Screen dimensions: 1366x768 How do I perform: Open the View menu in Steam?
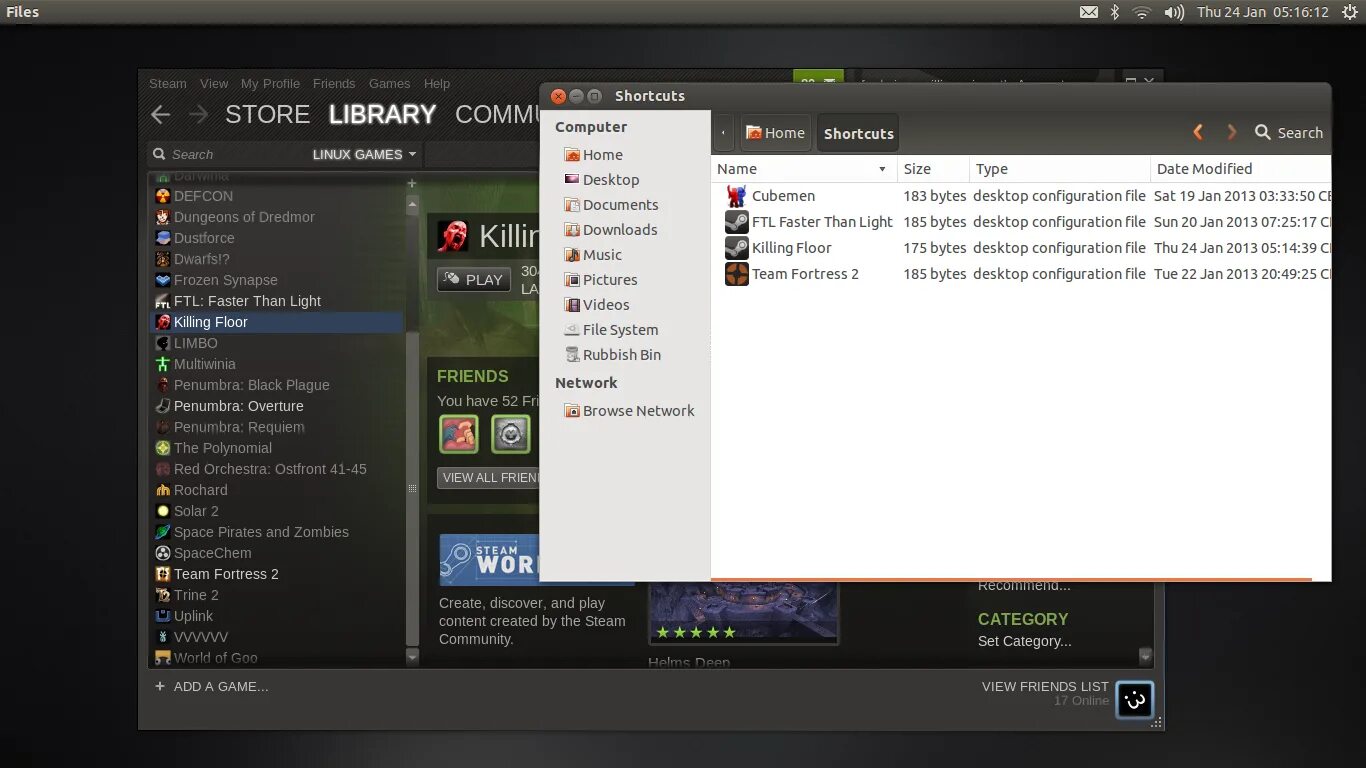[214, 83]
